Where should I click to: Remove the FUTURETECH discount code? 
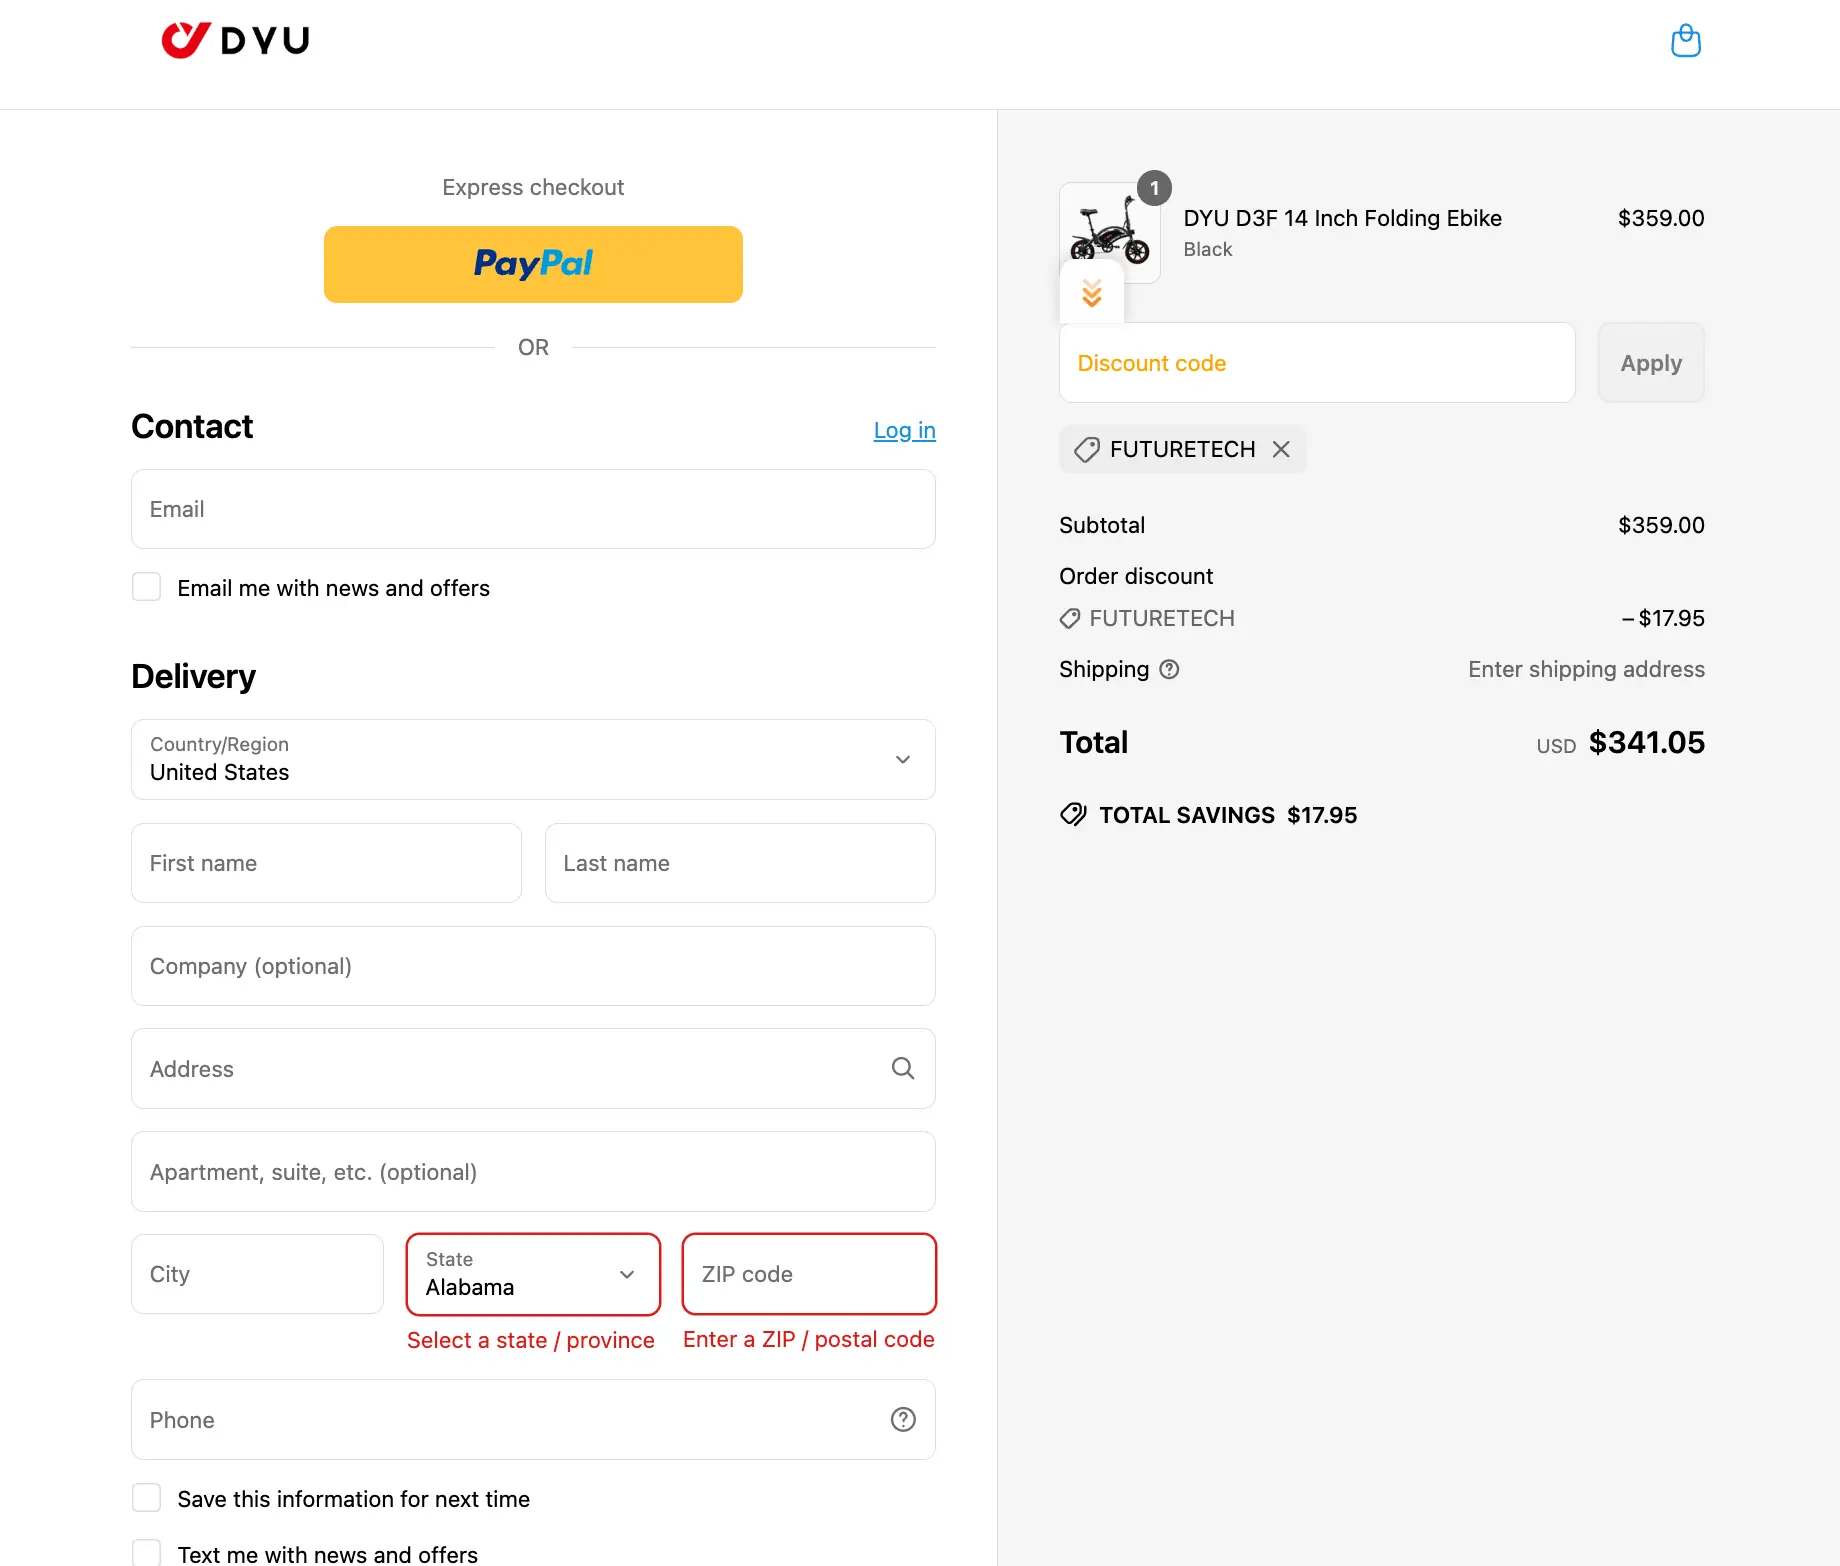pyautogui.click(x=1281, y=449)
